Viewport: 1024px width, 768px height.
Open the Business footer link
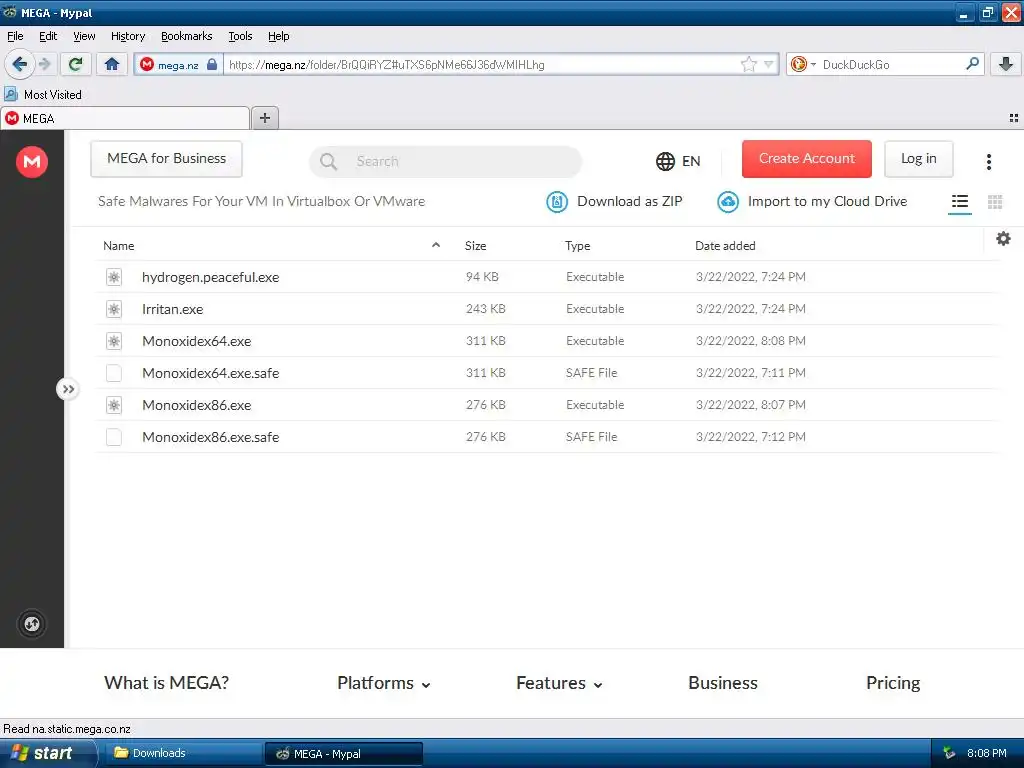pyautogui.click(x=723, y=683)
